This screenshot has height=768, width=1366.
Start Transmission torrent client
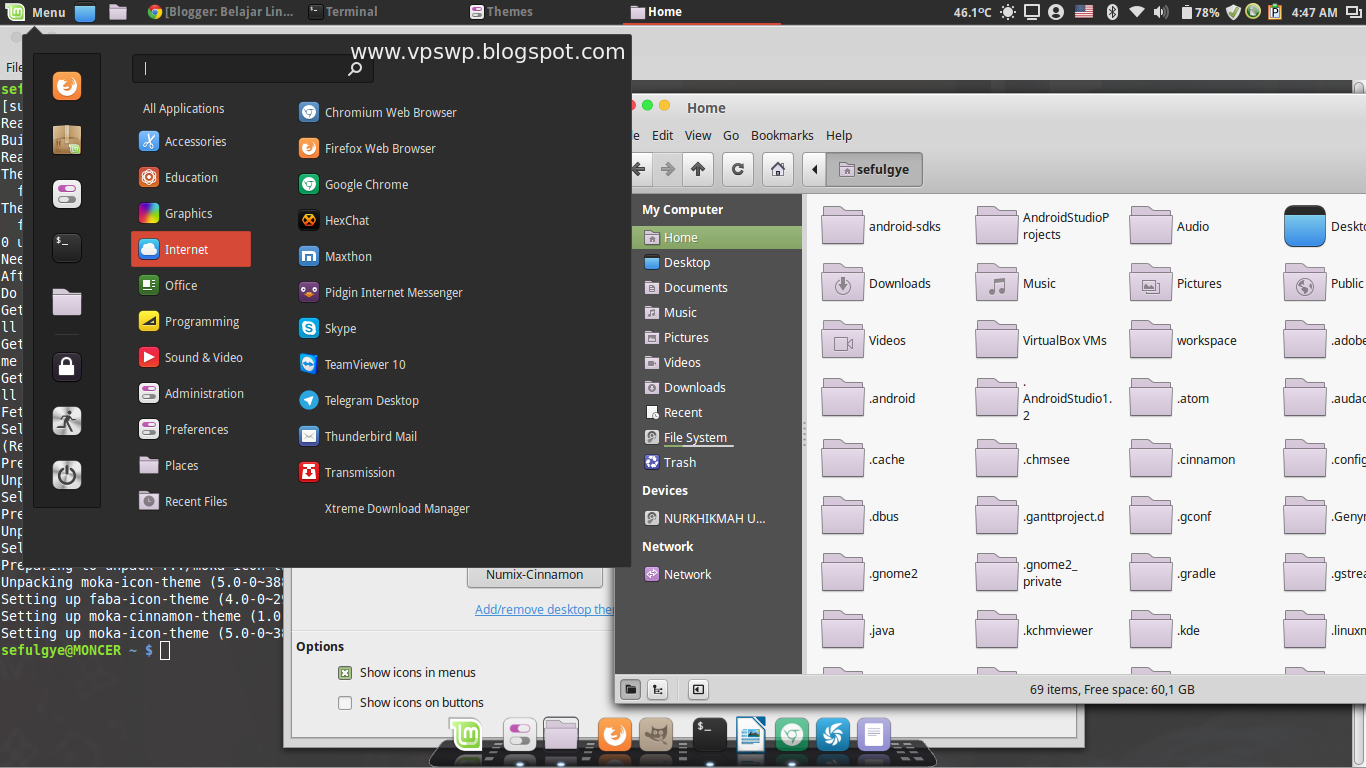click(347, 473)
